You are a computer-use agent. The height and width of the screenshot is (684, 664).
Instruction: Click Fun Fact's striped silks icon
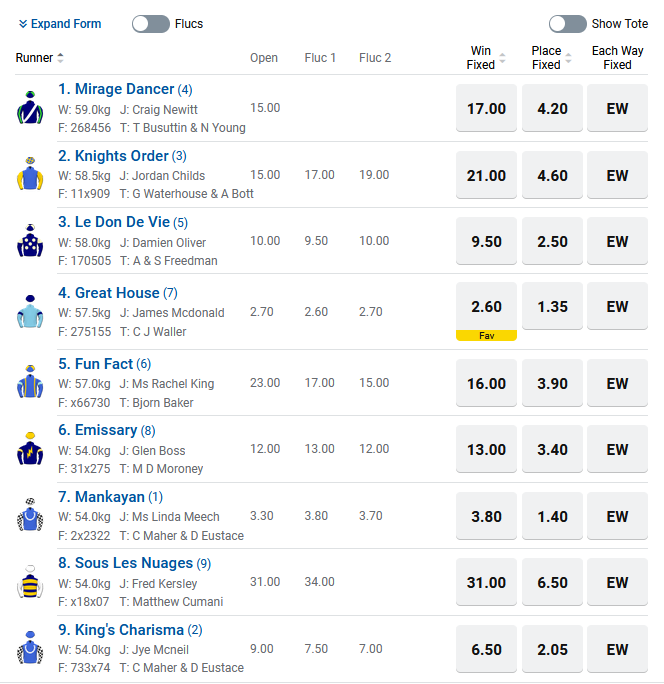click(30, 382)
